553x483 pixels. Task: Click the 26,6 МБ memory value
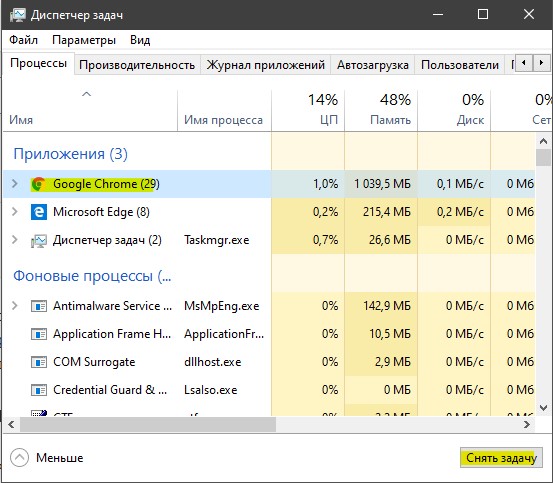click(x=390, y=240)
